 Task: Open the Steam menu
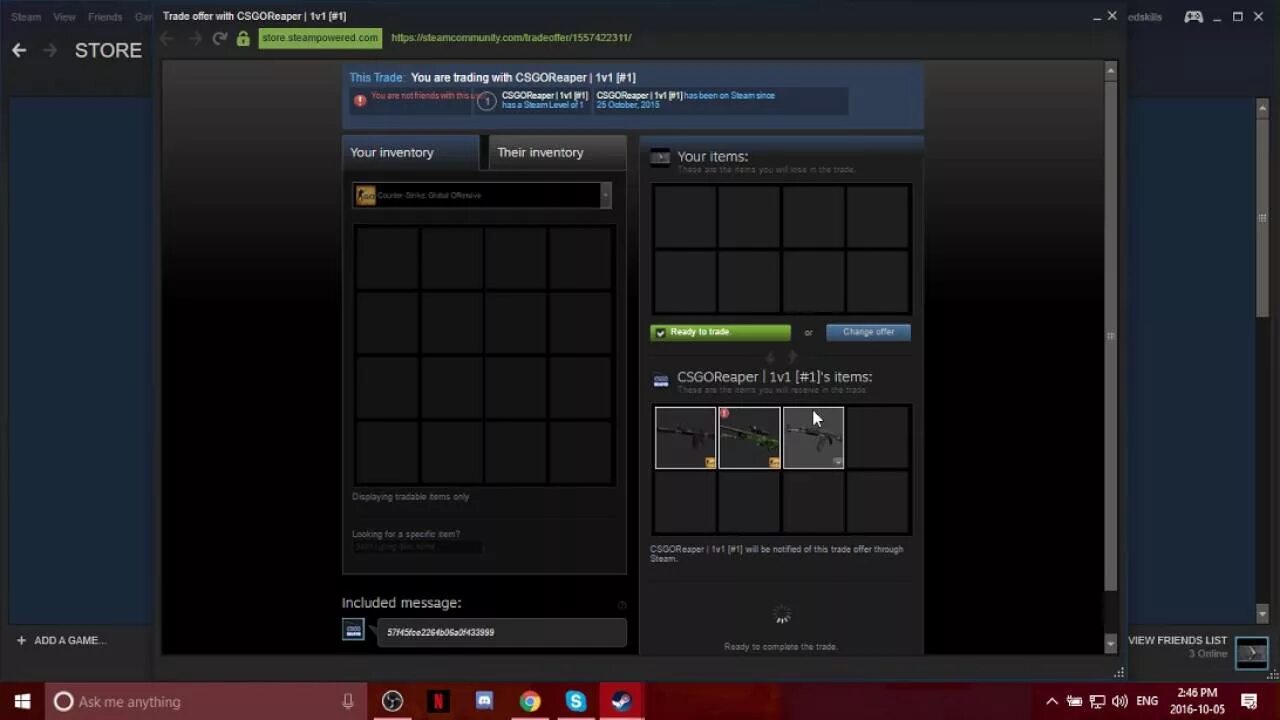point(26,17)
